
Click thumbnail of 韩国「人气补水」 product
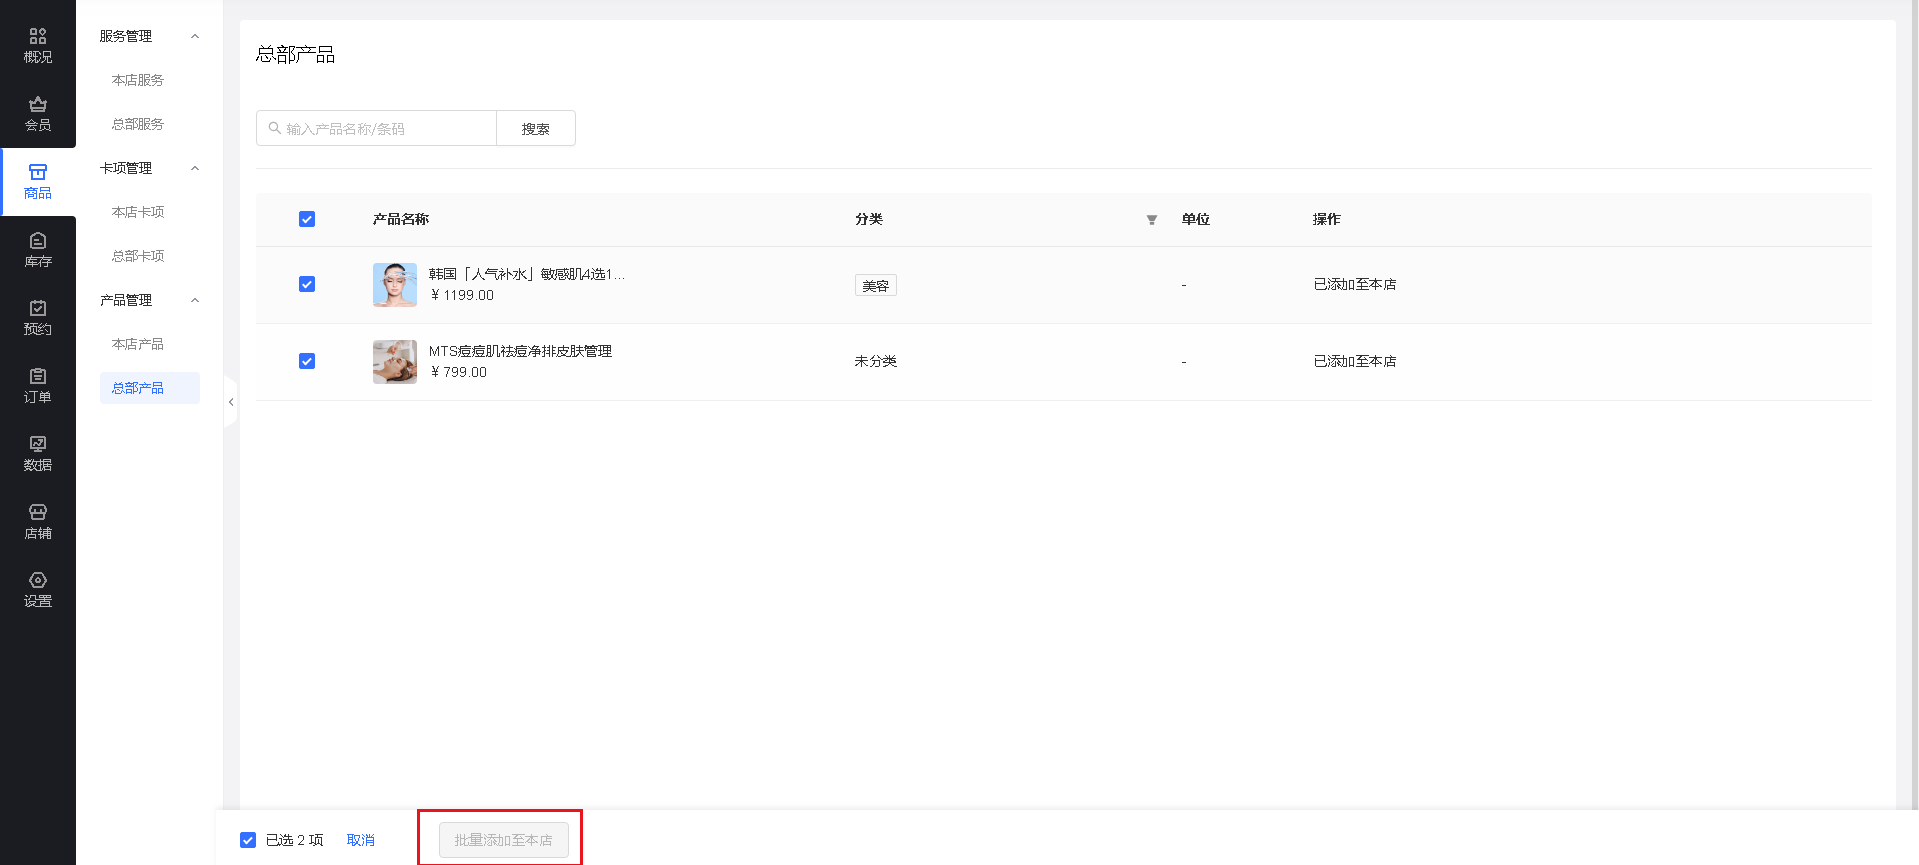click(395, 285)
